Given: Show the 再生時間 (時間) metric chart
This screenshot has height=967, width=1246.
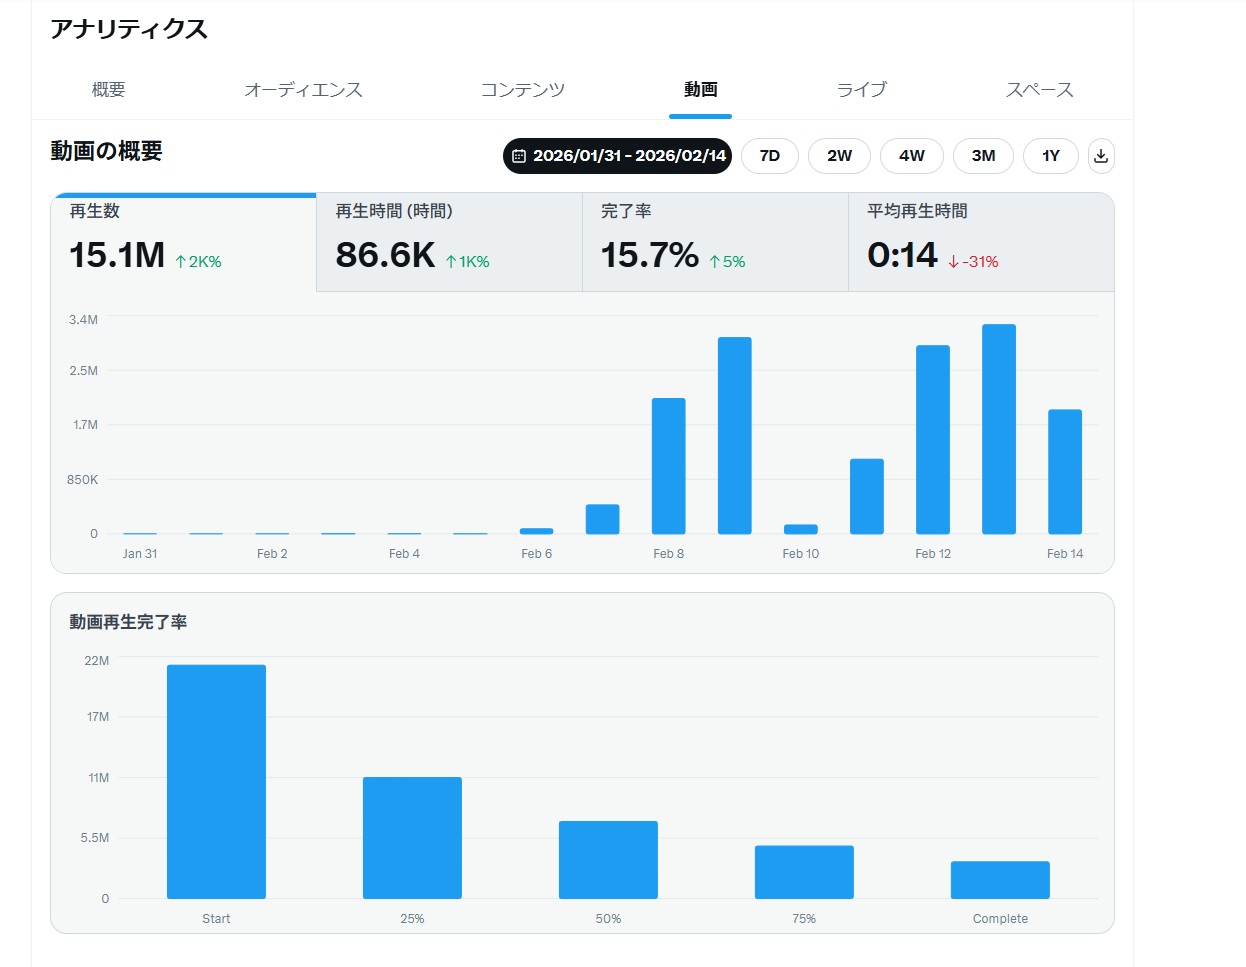Looking at the screenshot, I should pyautogui.click(x=449, y=242).
